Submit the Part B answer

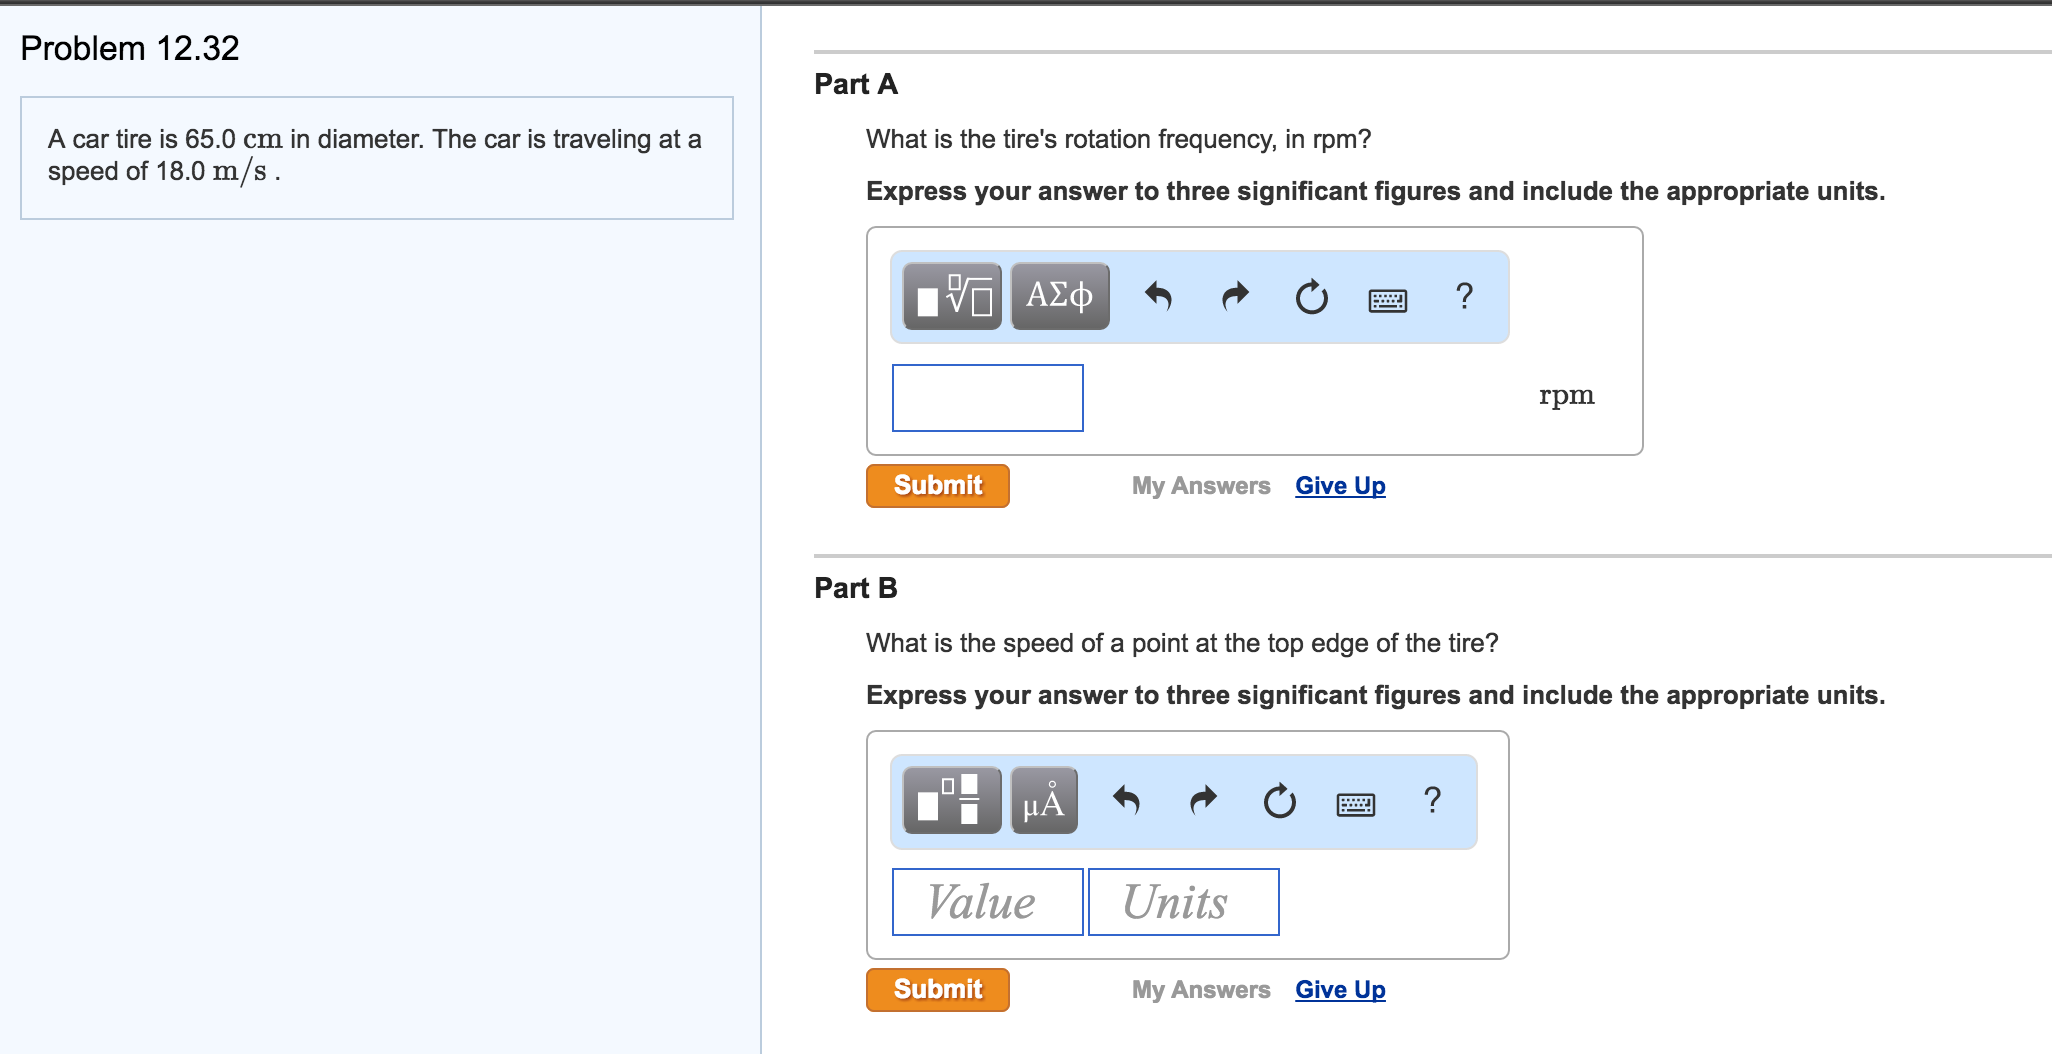(936, 989)
